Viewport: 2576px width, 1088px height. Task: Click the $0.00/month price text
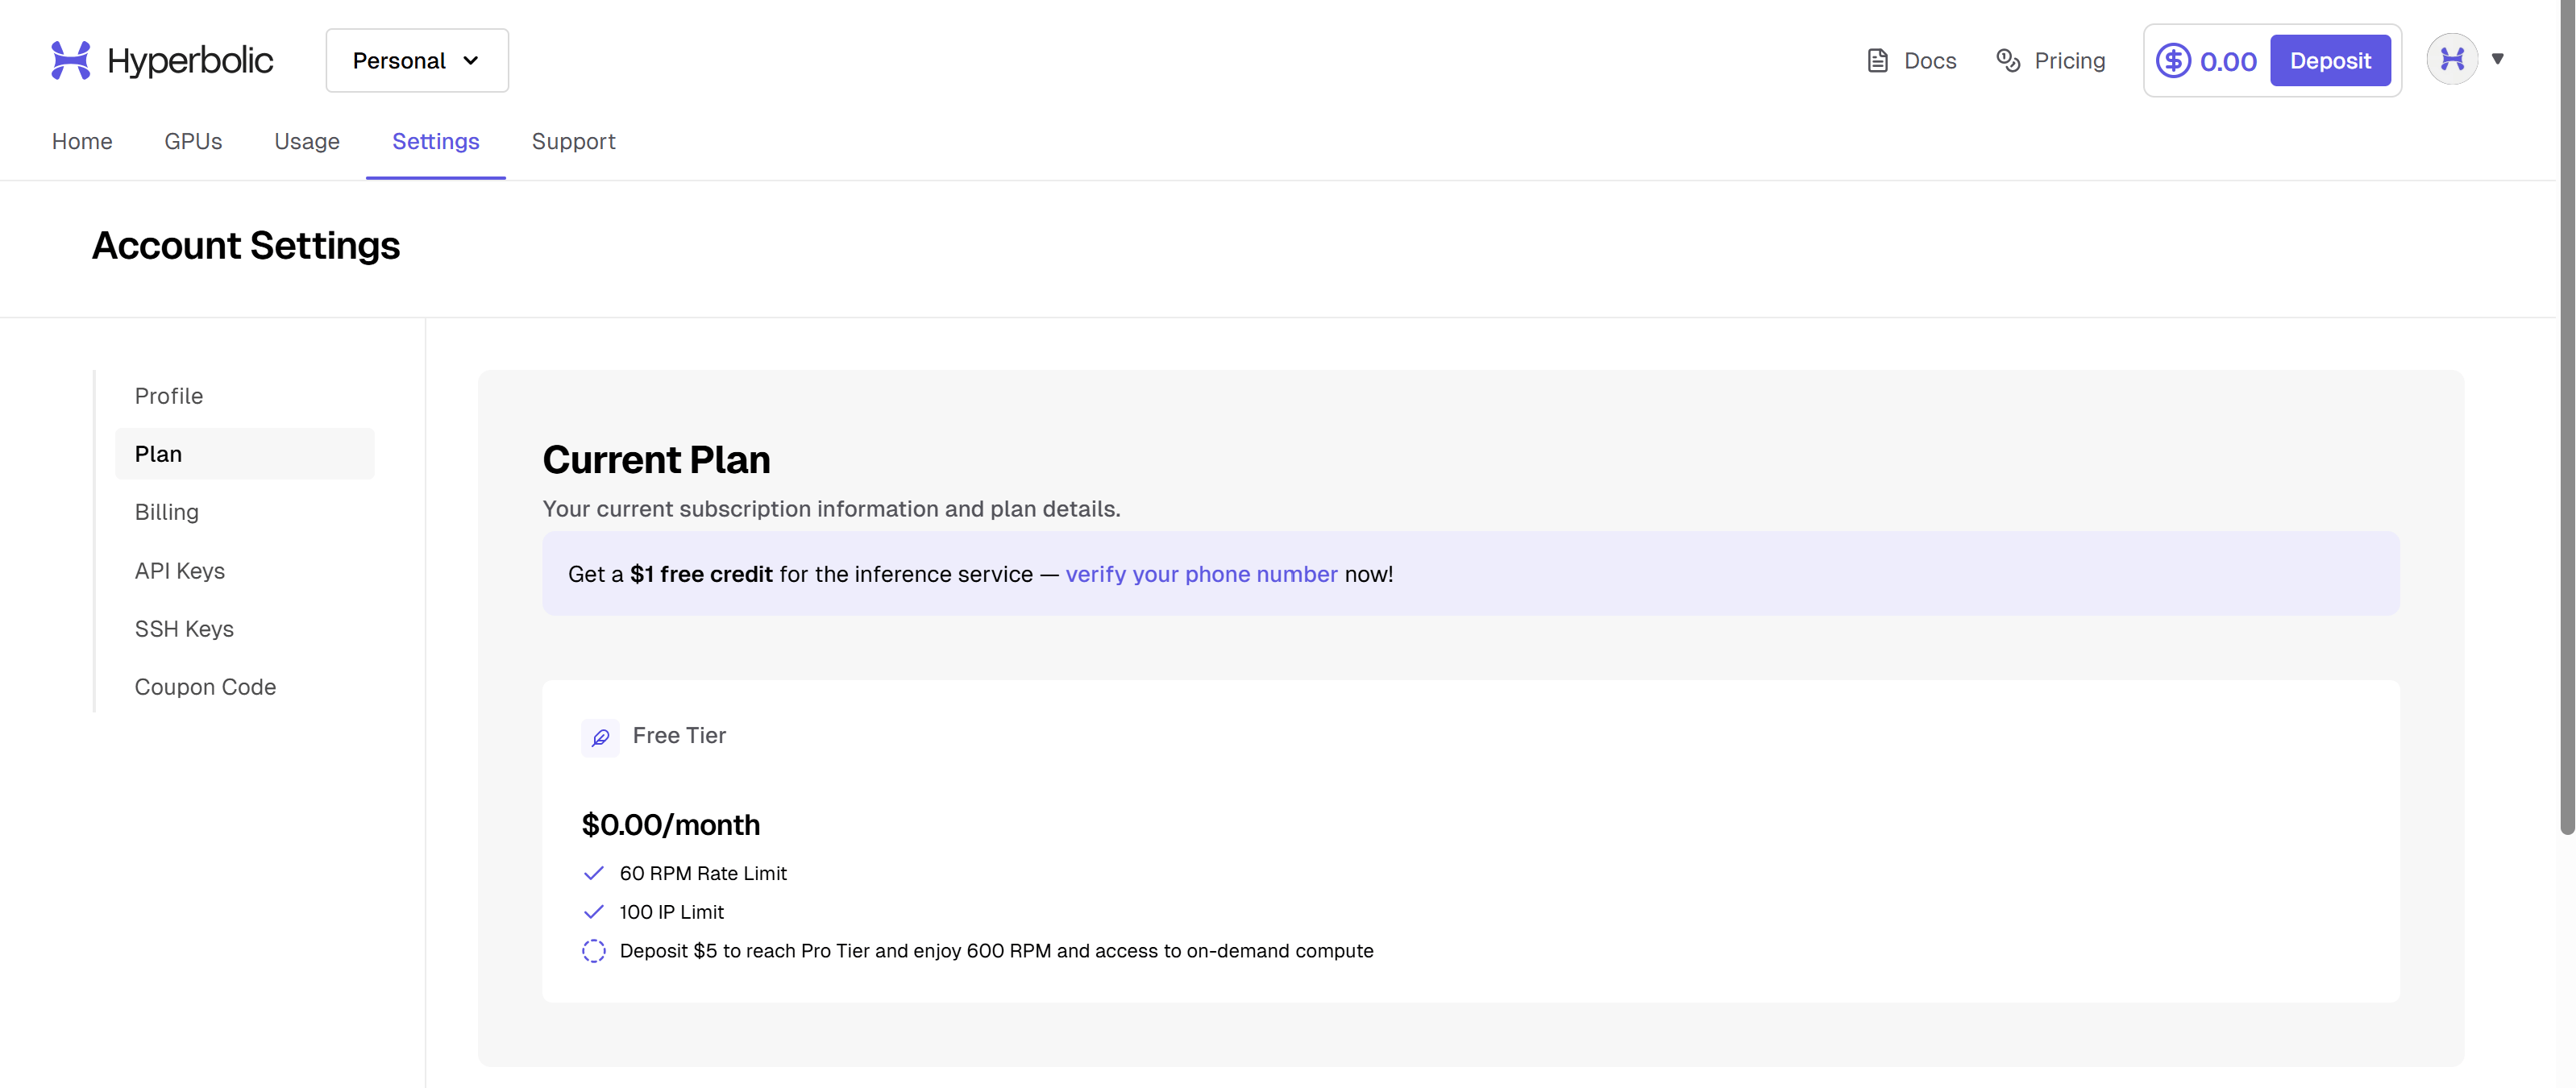(x=671, y=825)
